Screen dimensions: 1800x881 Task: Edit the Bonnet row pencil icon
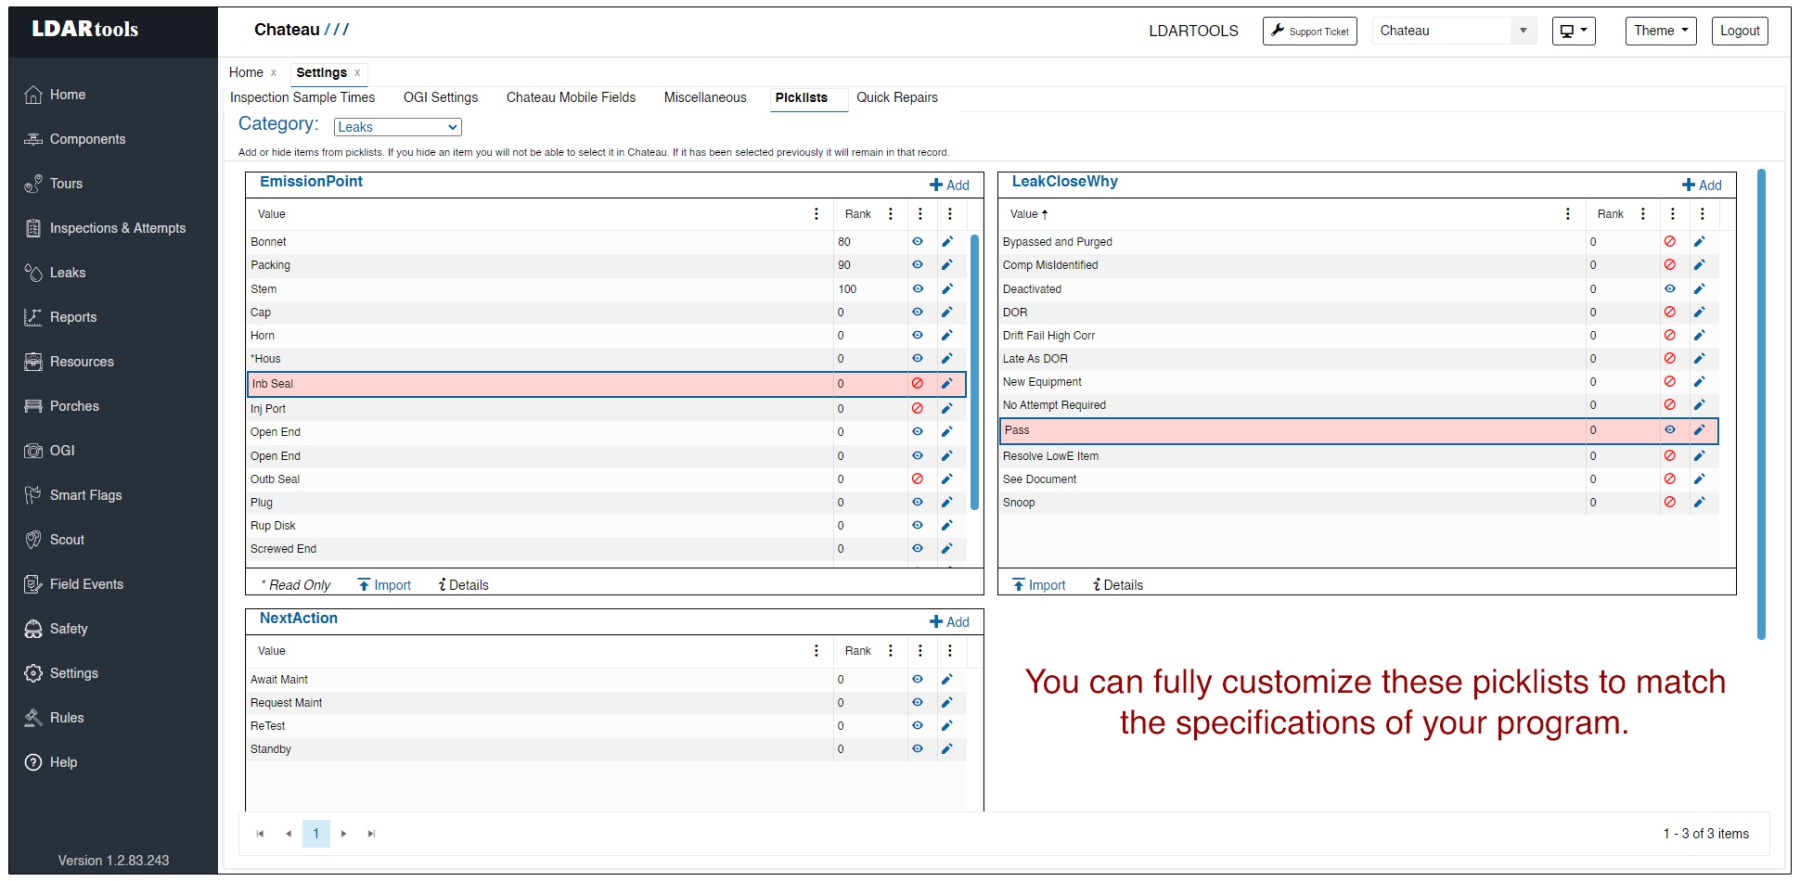pos(947,241)
